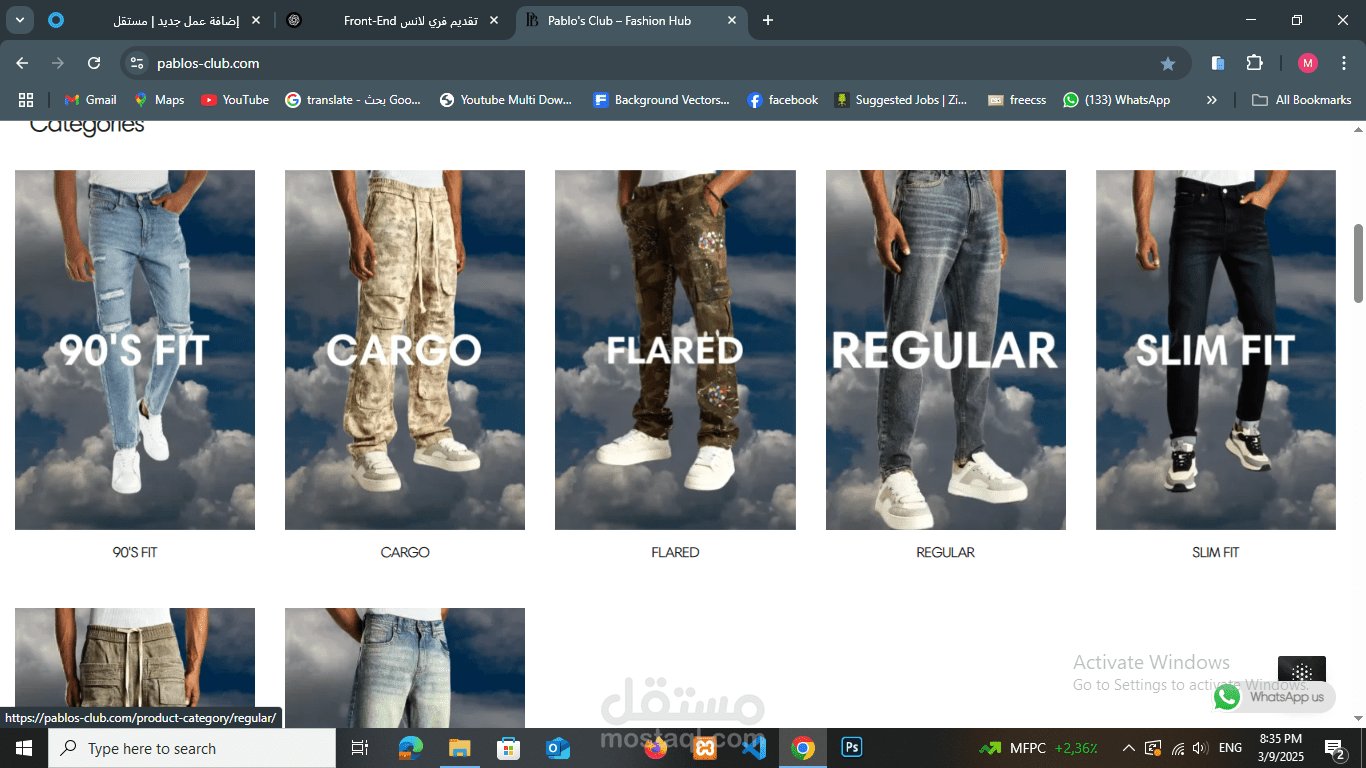The height and width of the screenshot is (768, 1366).
Task: Open the apps grid in bookmarks bar
Action: (x=26, y=100)
